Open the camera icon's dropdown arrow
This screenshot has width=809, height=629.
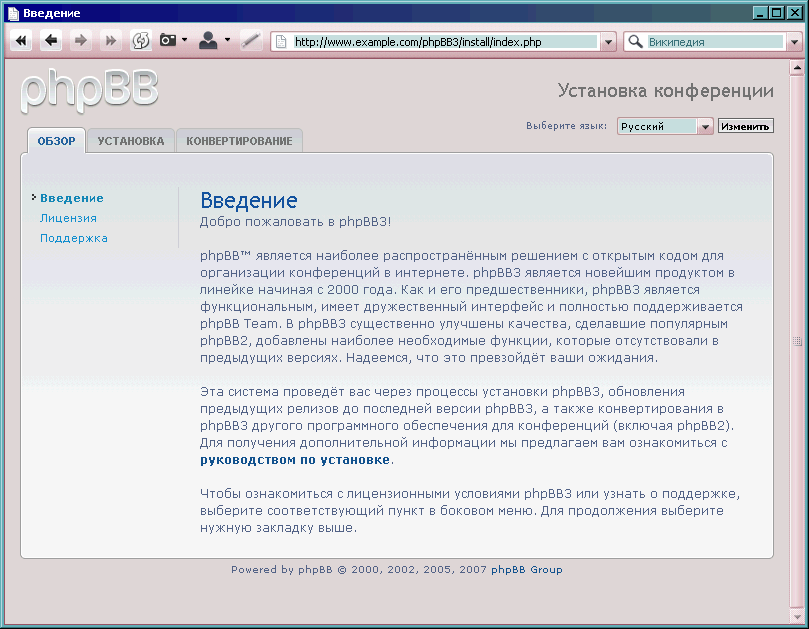[x=184, y=40]
